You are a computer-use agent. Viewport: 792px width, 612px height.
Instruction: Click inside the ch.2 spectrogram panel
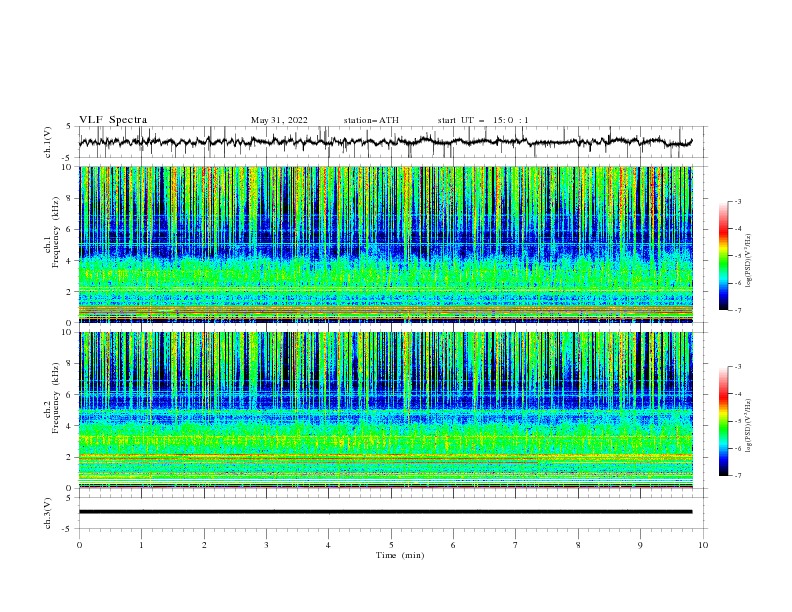click(x=385, y=410)
